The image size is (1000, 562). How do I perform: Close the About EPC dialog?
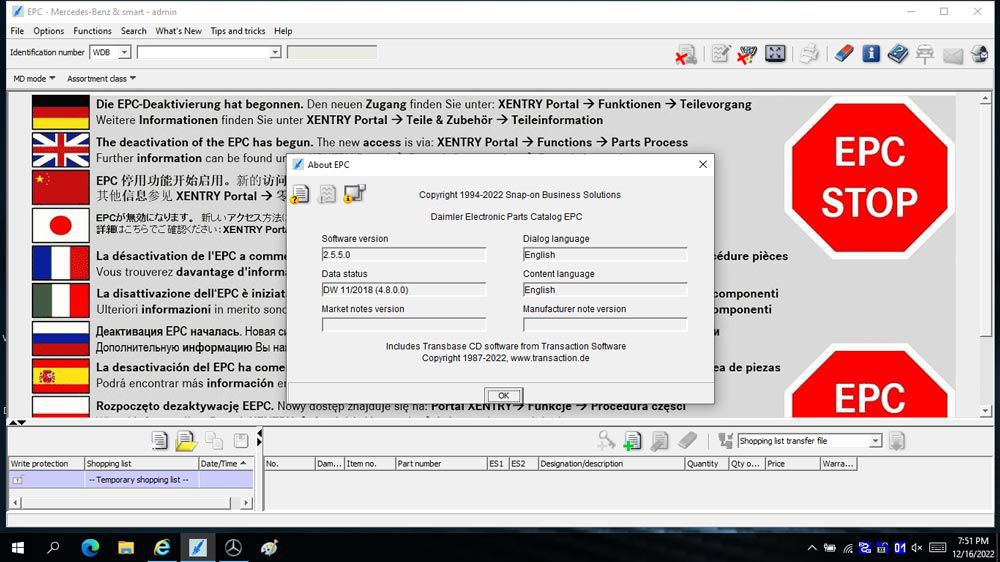pyautogui.click(x=703, y=165)
